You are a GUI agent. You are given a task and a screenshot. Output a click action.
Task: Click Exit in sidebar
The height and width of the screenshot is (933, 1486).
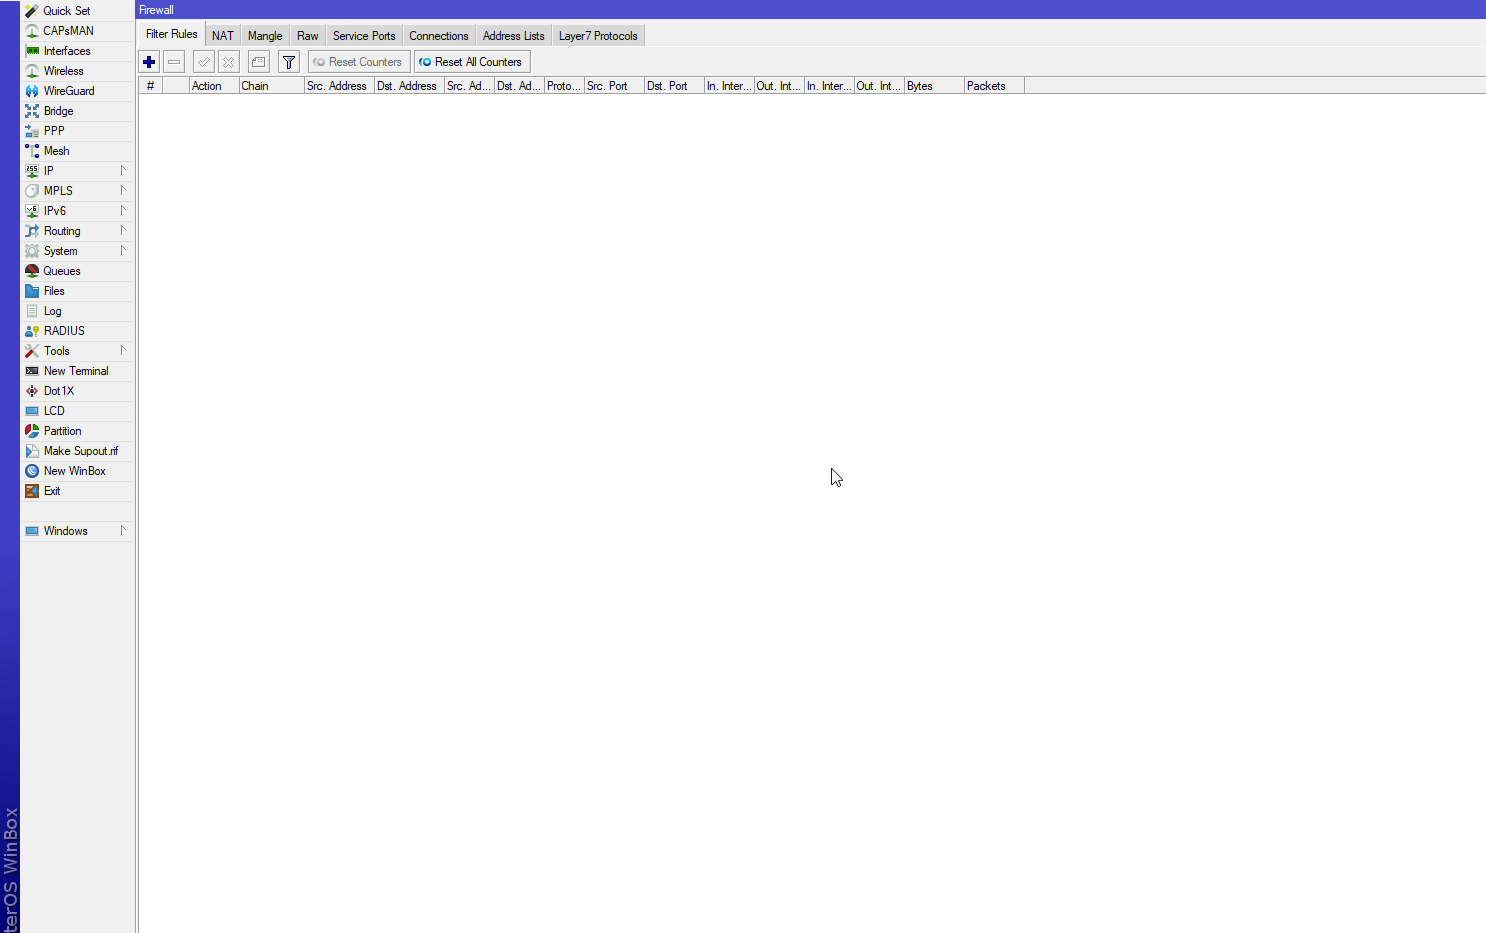[78, 491]
